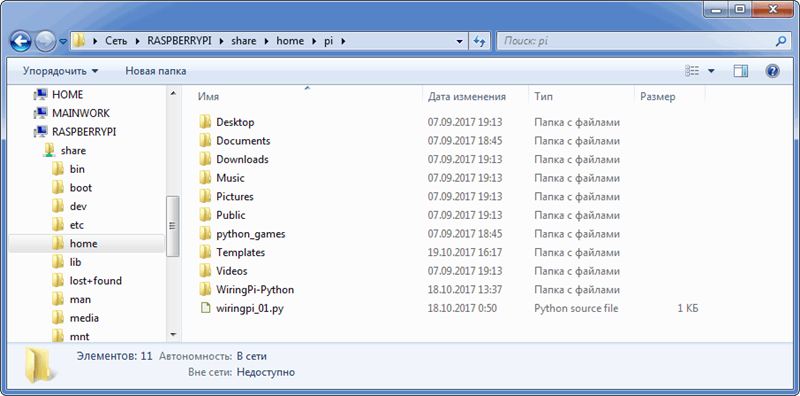Refresh the folder with the refresh button
Image resolution: width=800 pixels, height=396 pixels.
click(x=479, y=41)
